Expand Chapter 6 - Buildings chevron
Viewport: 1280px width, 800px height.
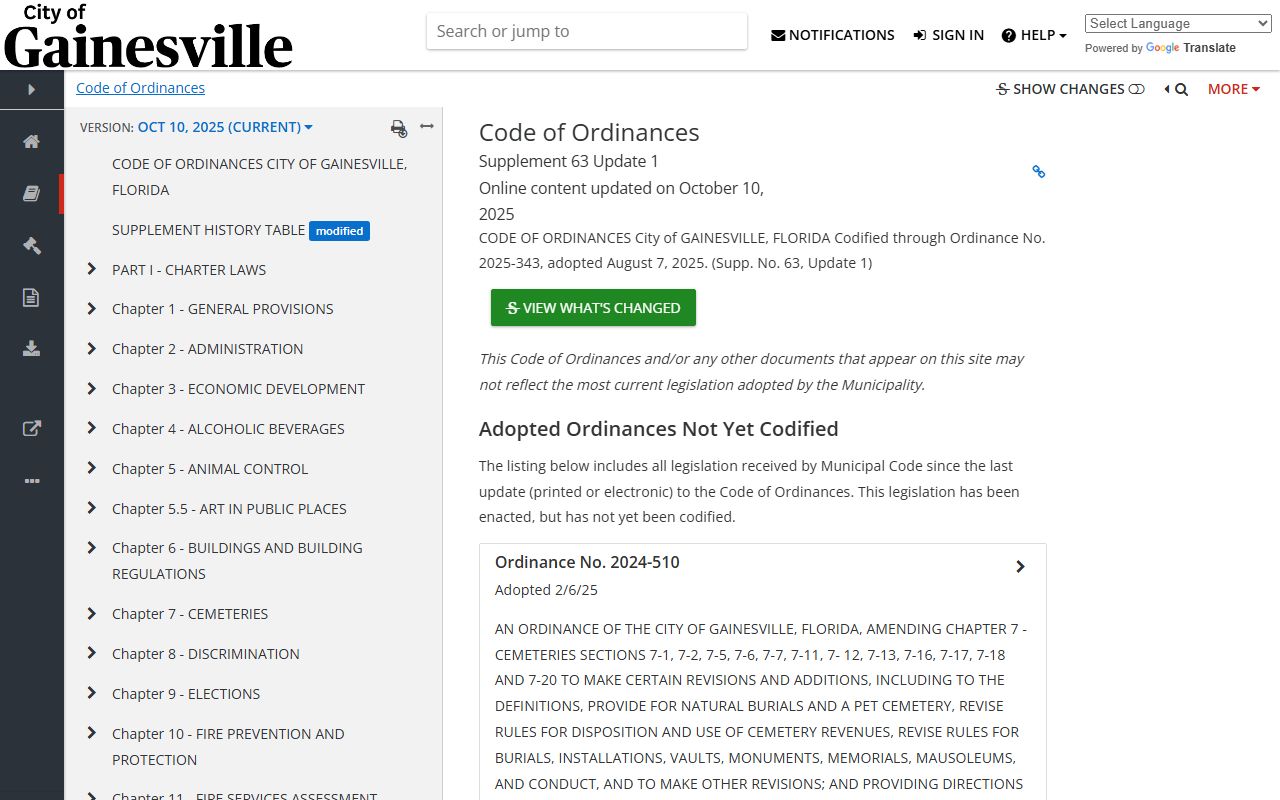(91, 548)
